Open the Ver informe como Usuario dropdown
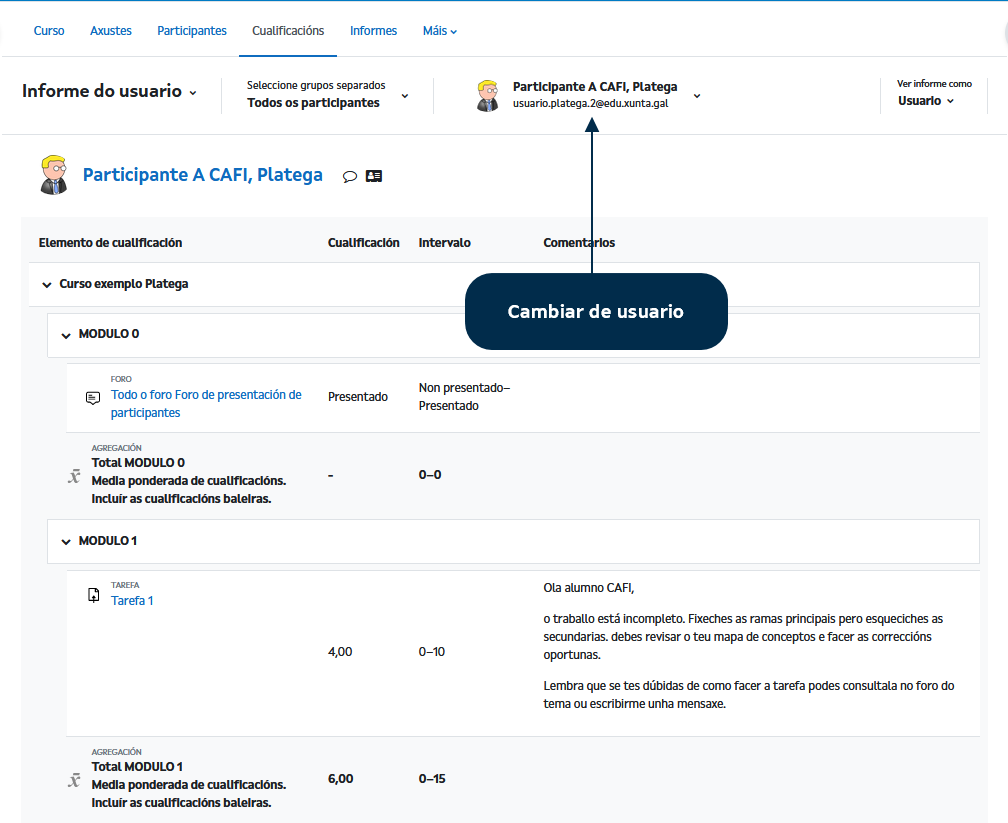This screenshot has width=1008, height=823. point(926,101)
